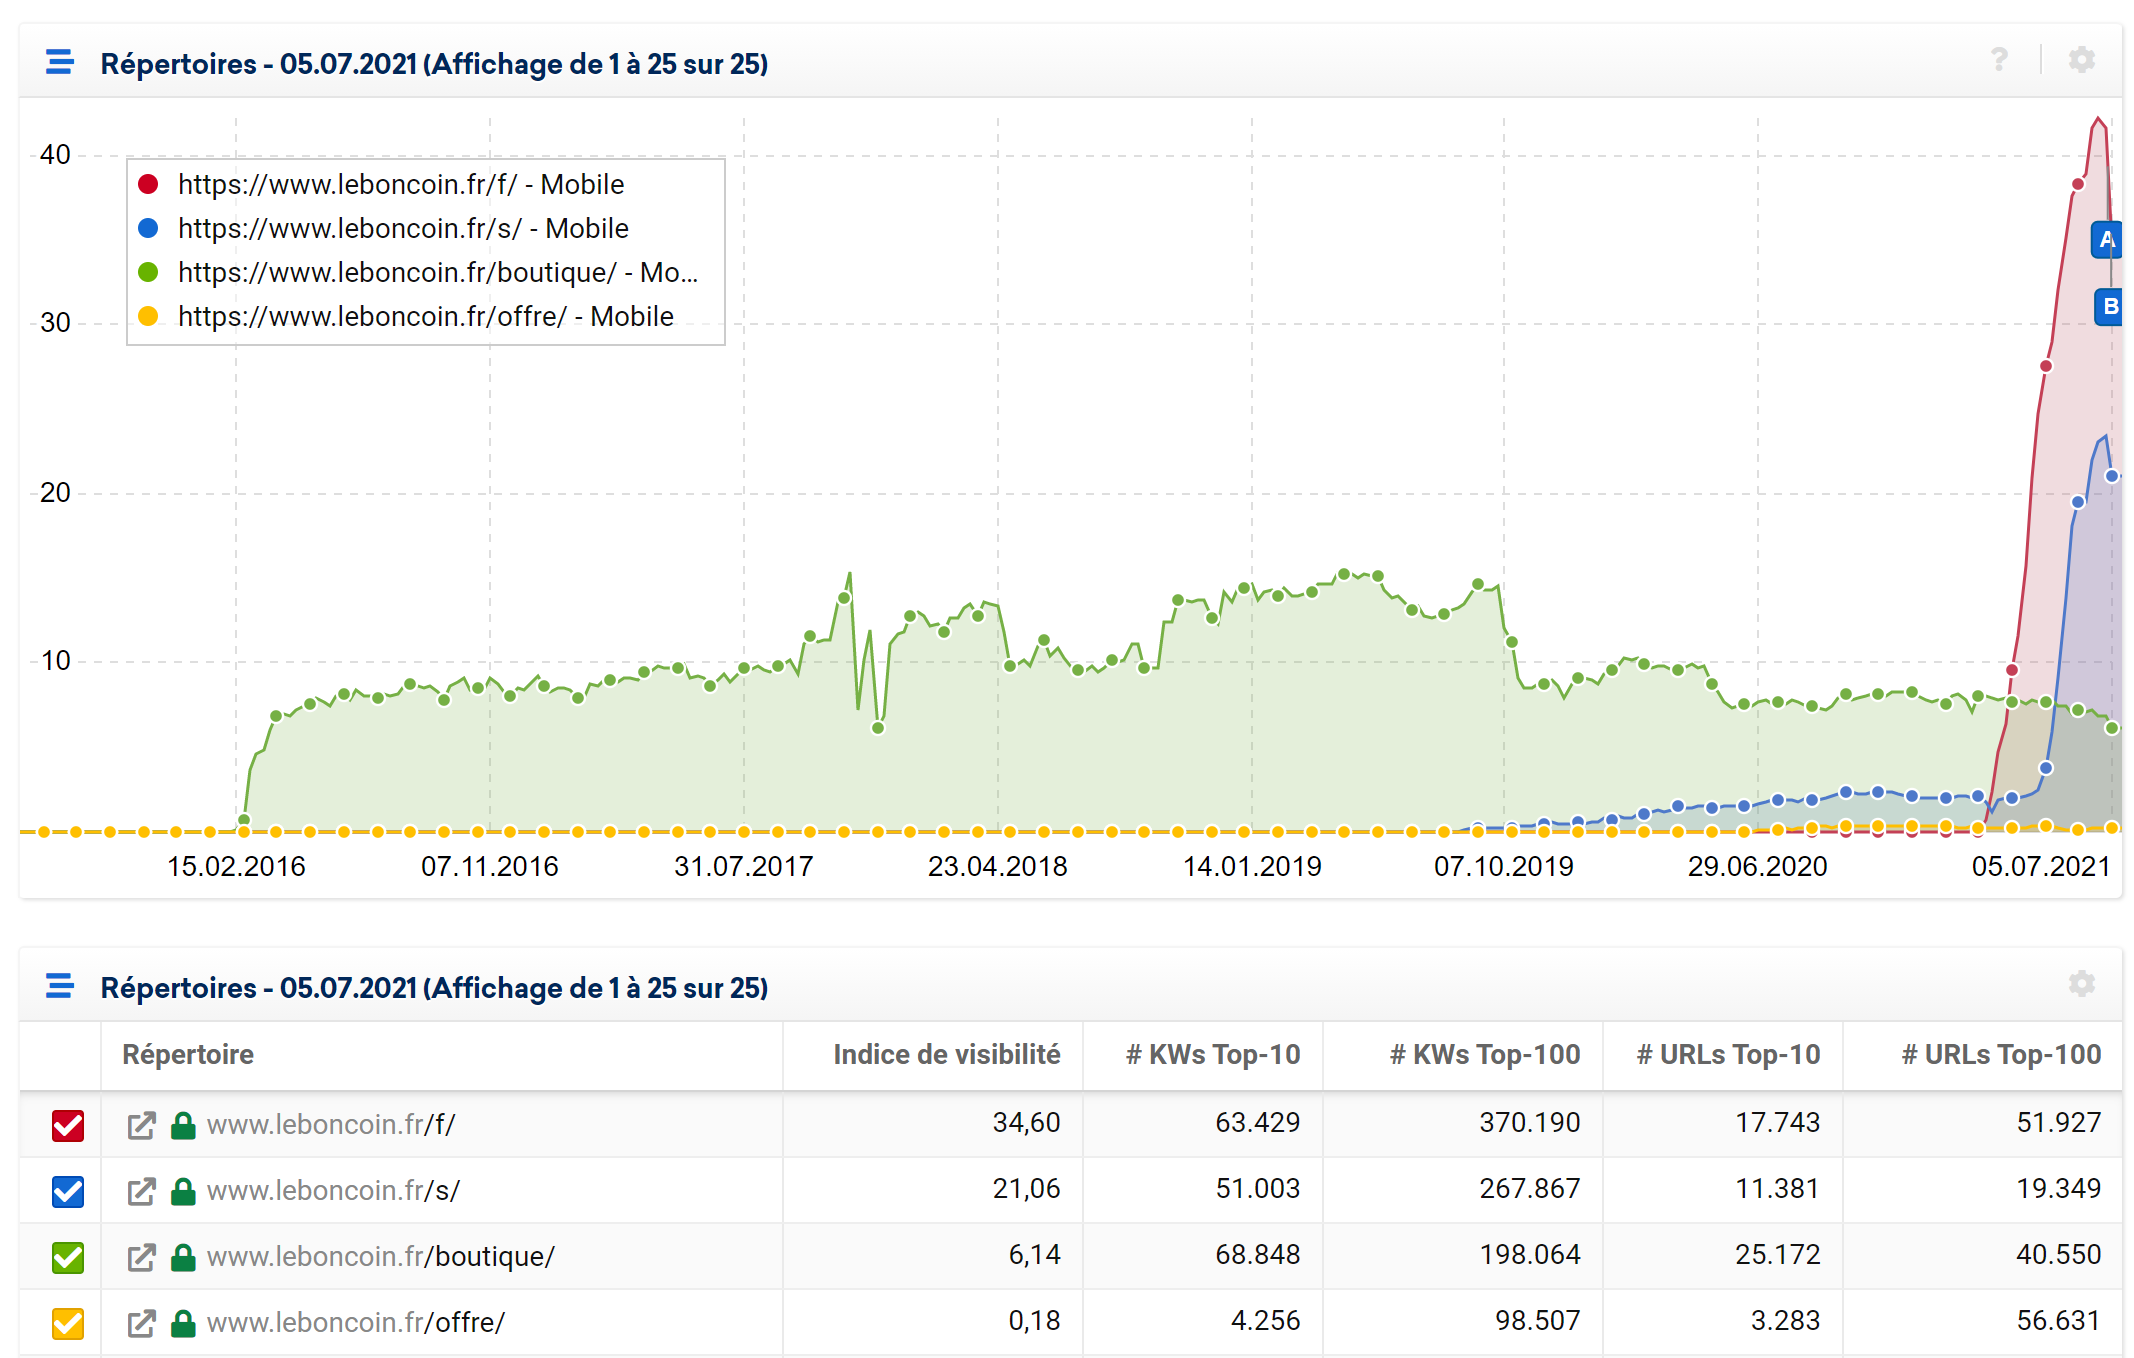This screenshot has width=2134, height=1358.
Task: Click visibility value 0,18
Action: click(1034, 1321)
